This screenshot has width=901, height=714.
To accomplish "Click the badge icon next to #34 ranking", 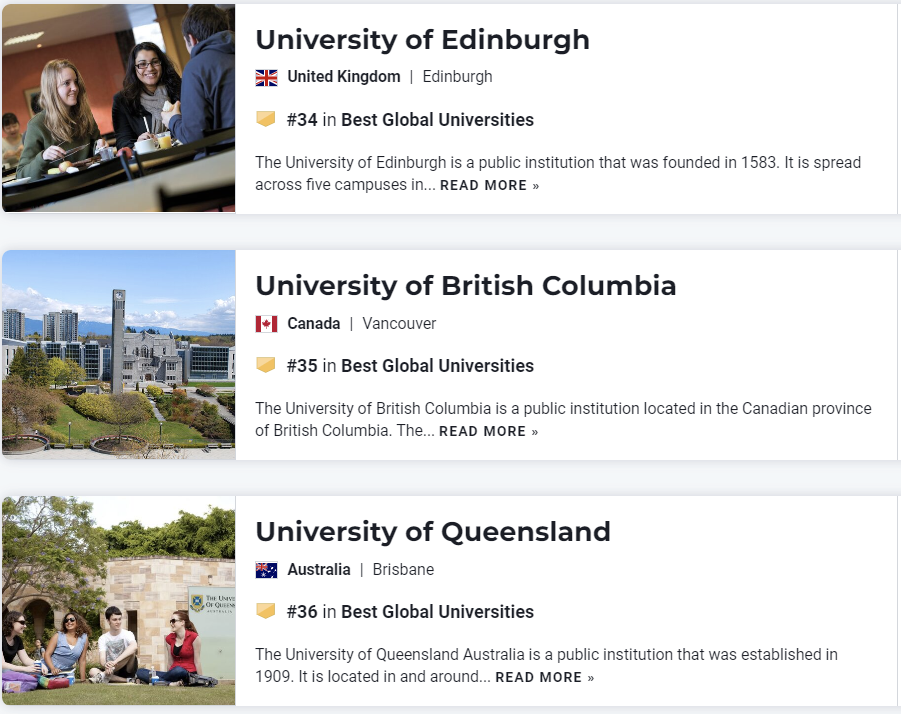I will pos(265,118).
